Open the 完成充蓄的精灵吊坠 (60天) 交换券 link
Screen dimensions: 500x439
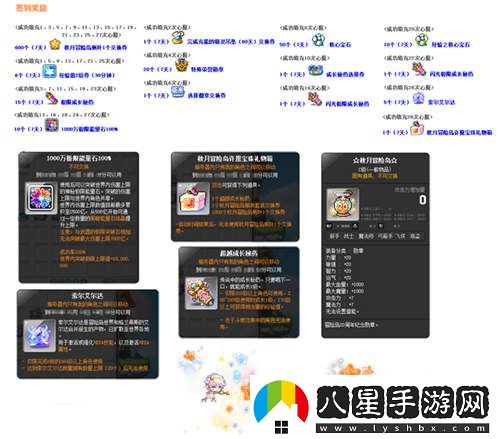click(231, 42)
